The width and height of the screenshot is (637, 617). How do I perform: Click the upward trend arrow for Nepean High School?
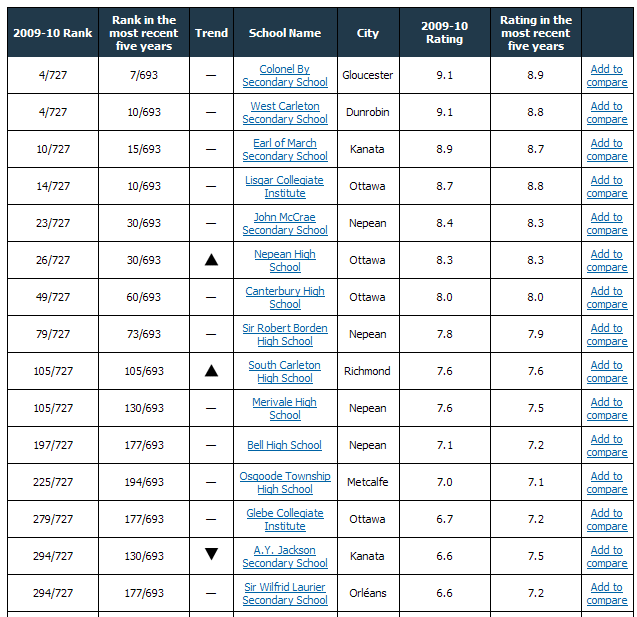point(211,260)
